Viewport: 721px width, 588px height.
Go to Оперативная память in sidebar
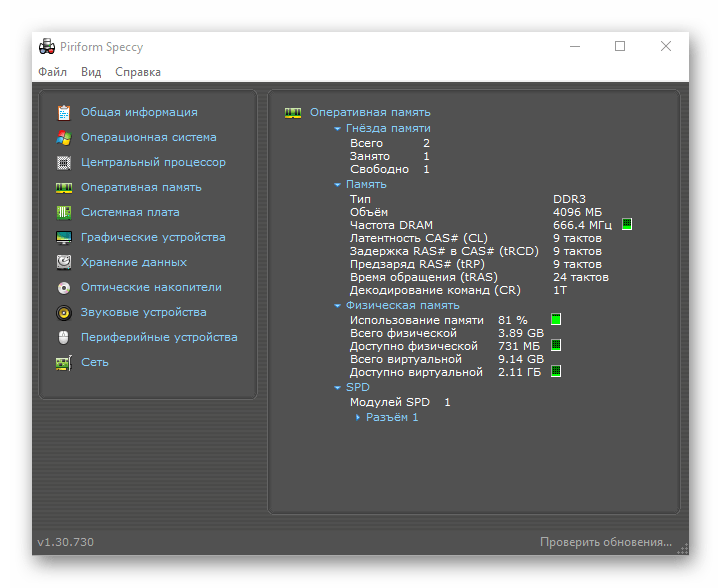(x=141, y=188)
